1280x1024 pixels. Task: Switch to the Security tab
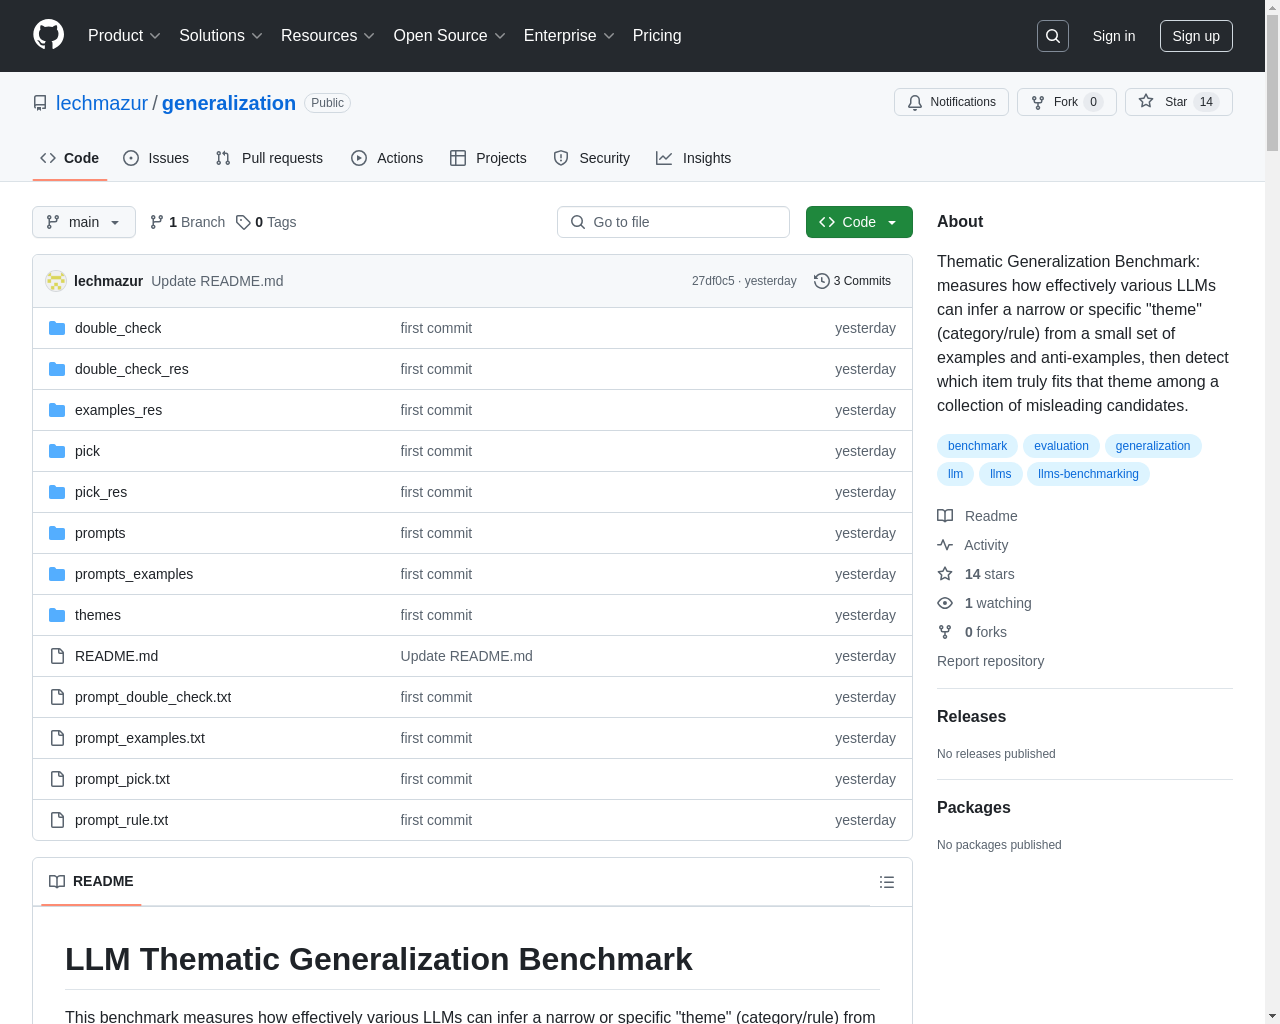point(592,158)
